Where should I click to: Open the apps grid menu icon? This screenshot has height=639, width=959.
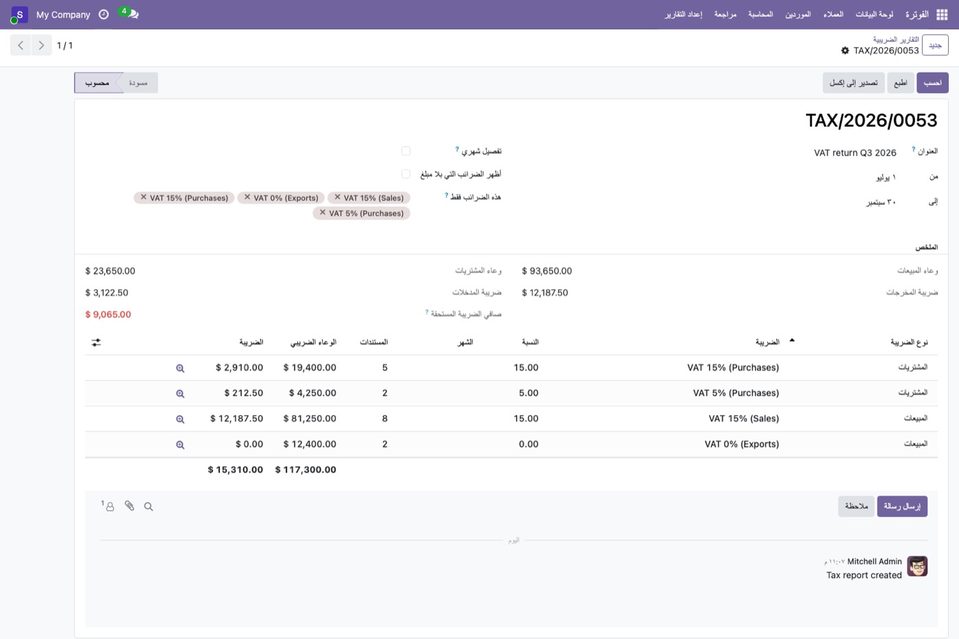pyautogui.click(x=942, y=15)
